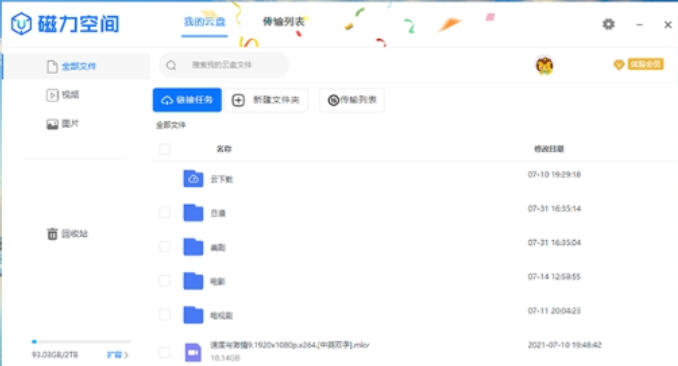Click the blue 链接任务 button
The height and width of the screenshot is (366, 678).
[187, 100]
